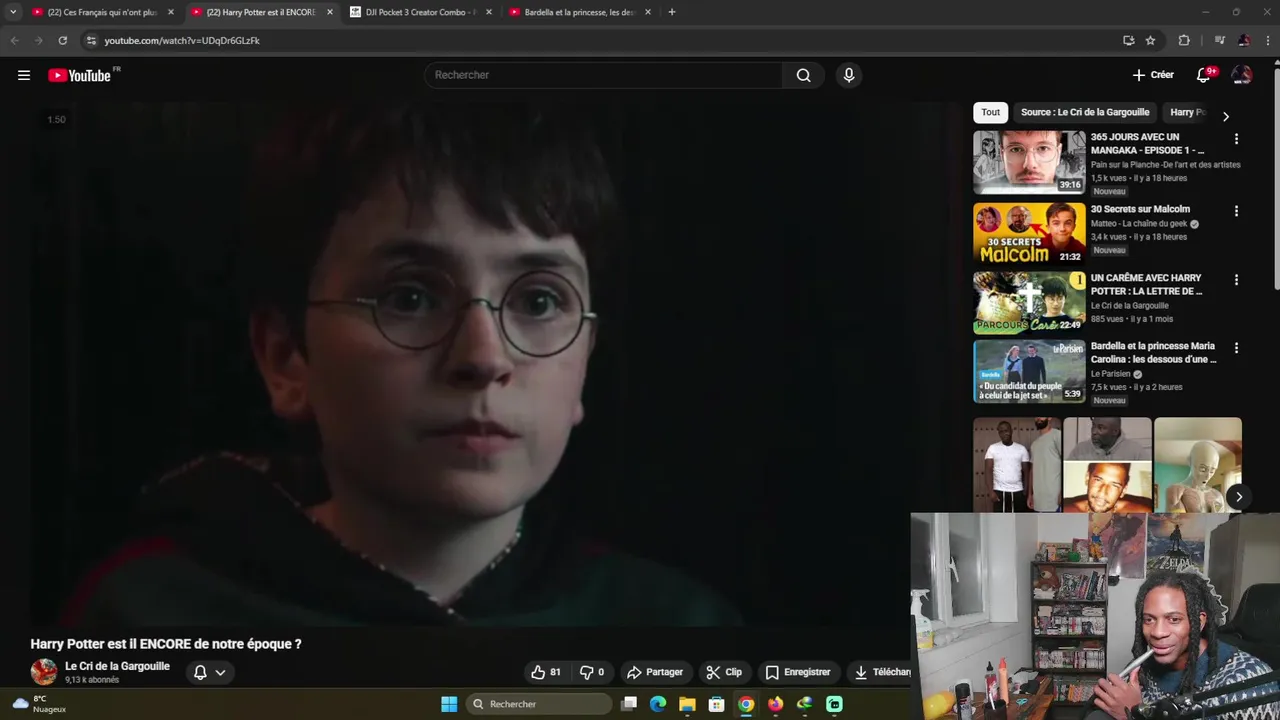Advance the Shorts shelf with next arrow
Screen dimensions: 1280x720
tap(1238, 497)
